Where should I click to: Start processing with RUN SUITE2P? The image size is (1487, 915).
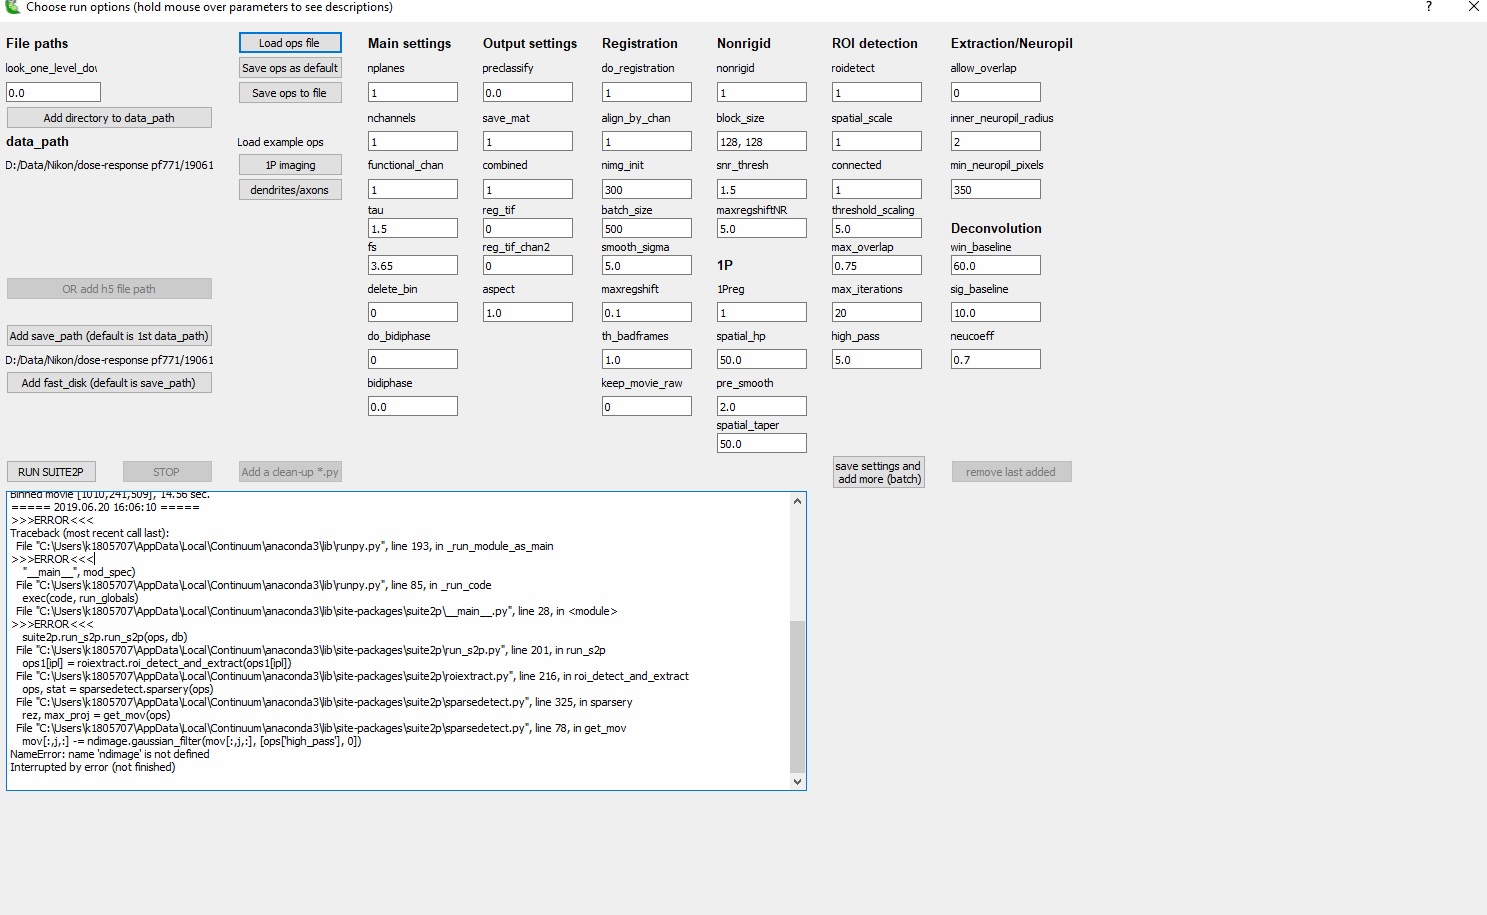coord(51,471)
